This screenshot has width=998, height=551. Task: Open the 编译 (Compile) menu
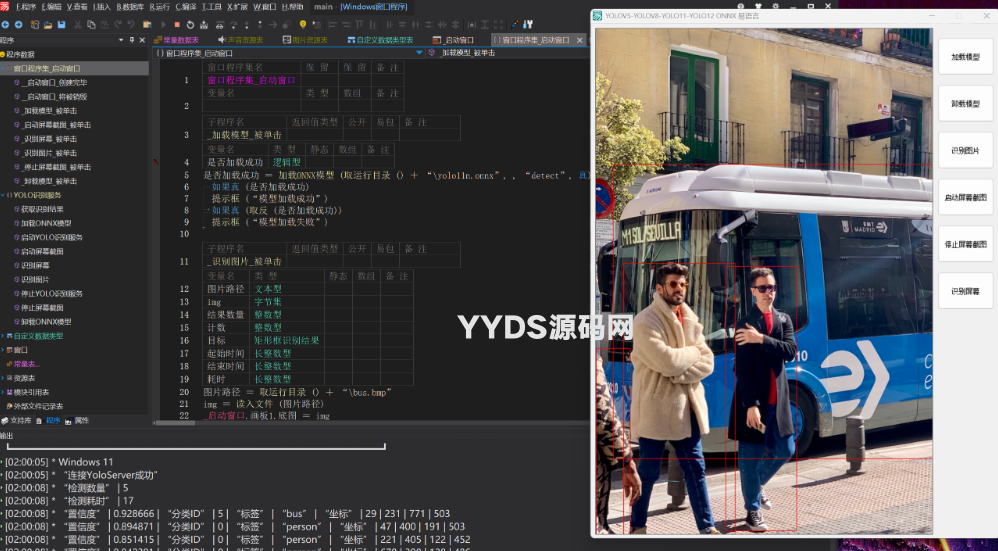pos(184,7)
